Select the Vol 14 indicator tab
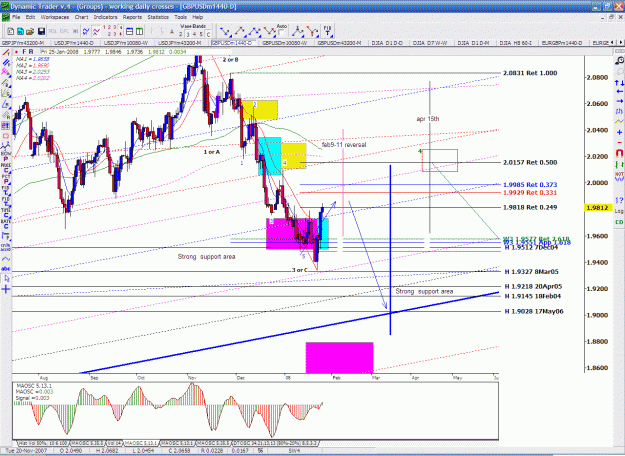Viewport: 625px width, 456px height. (x=114, y=443)
